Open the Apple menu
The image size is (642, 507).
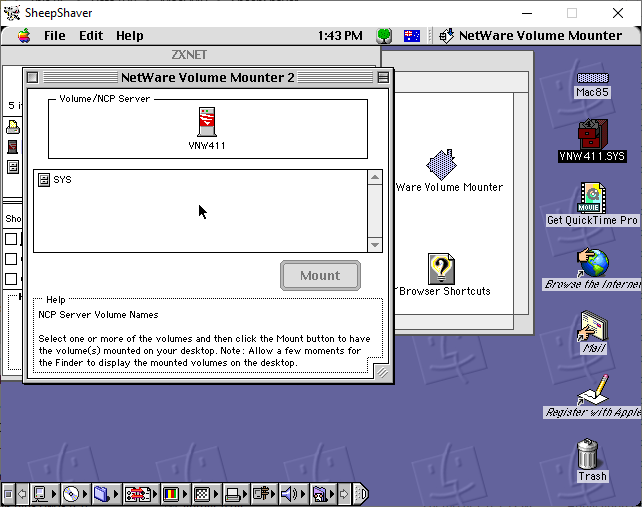tap(24, 36)
